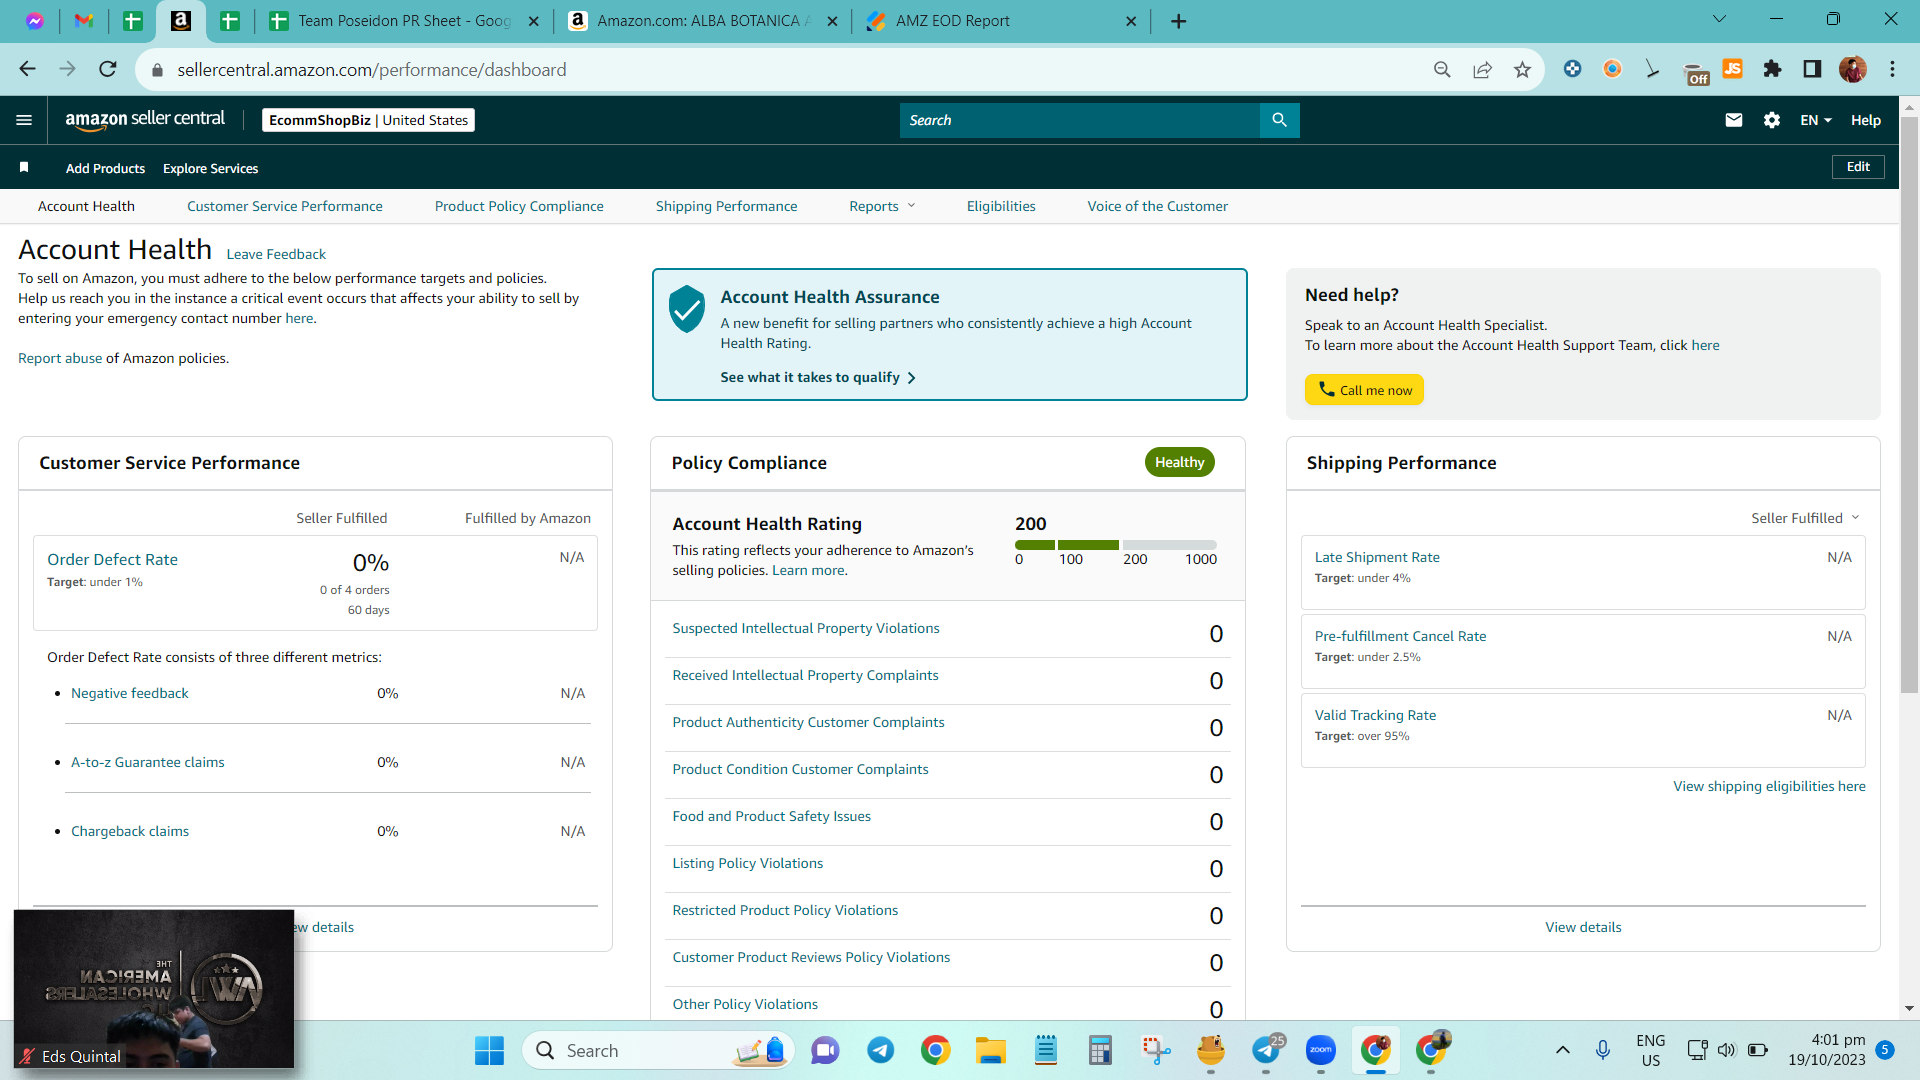
Task: Click the site lock icon in address bar
Action: coord(157,70)
